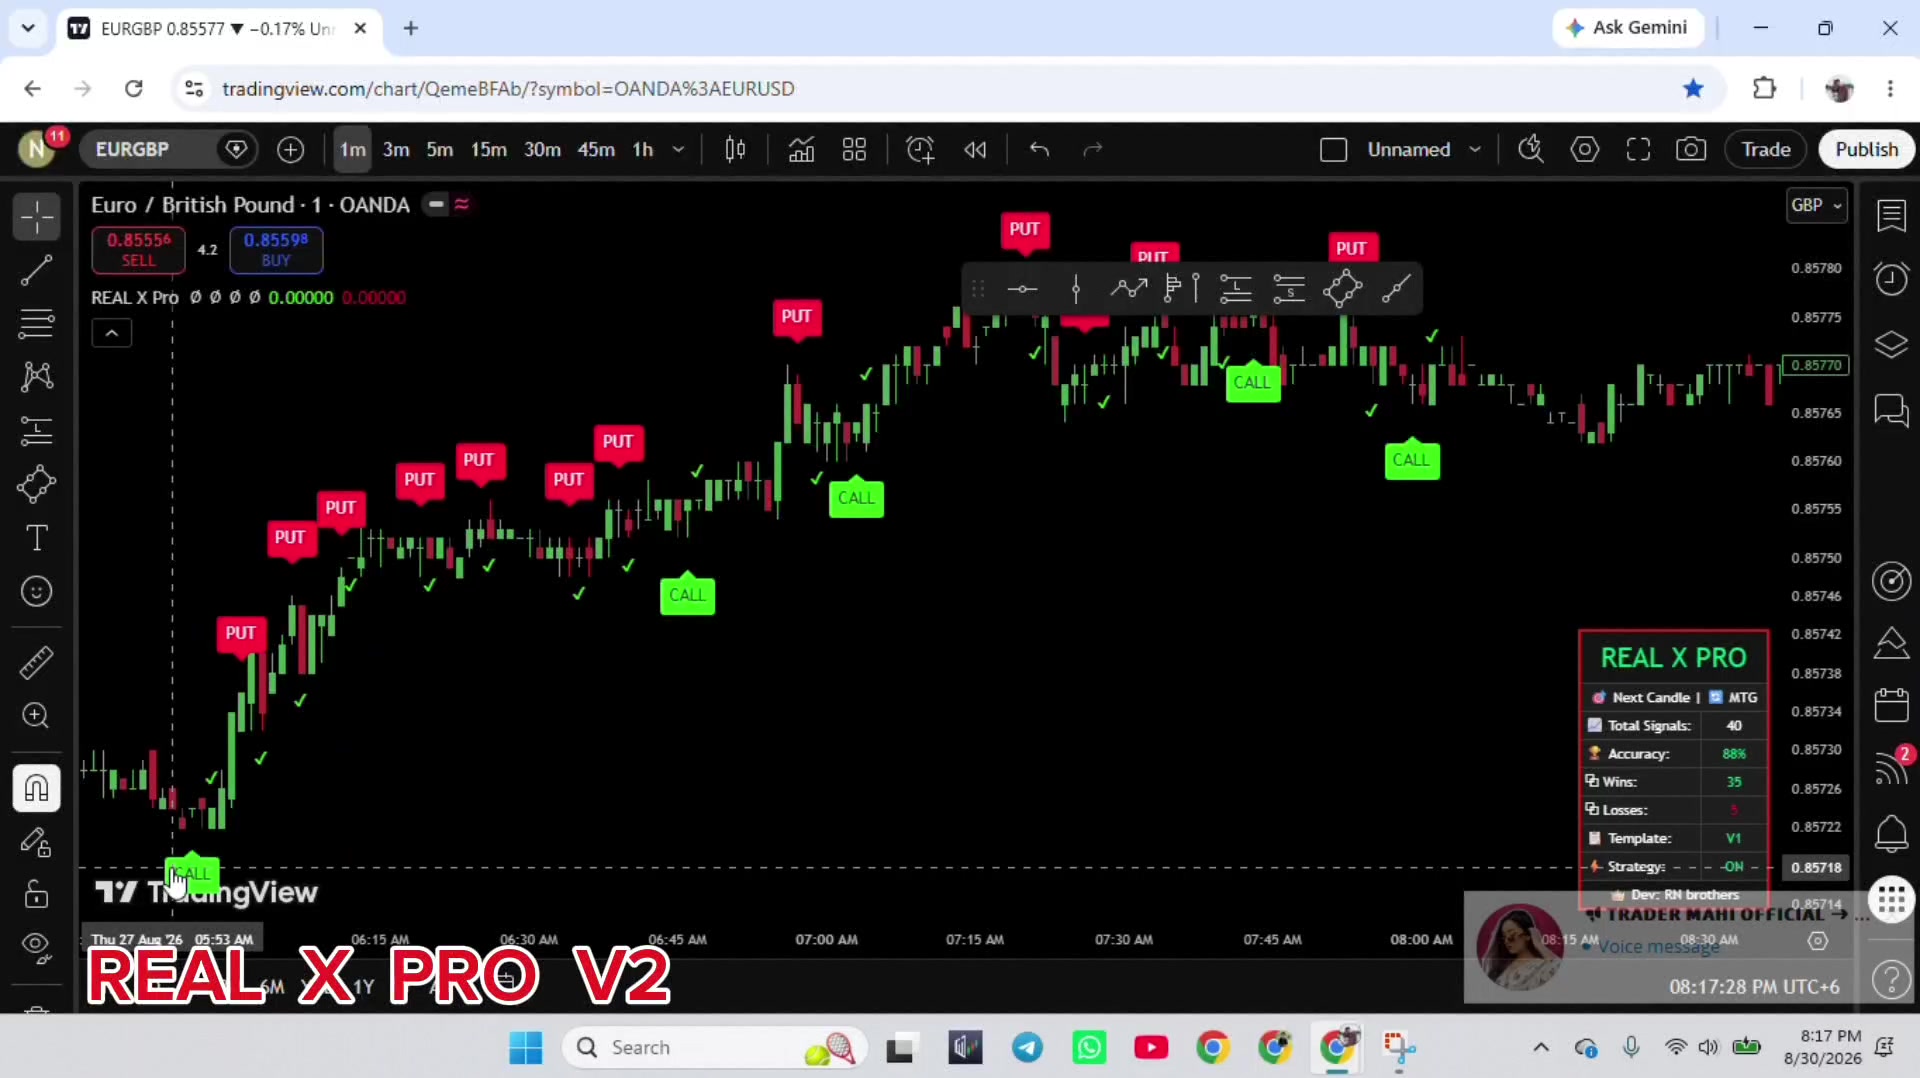Enter fullscreen mode
Image resolution: width=1920 pixels, height=1078 pixels.
click(x=1638, y=149)
